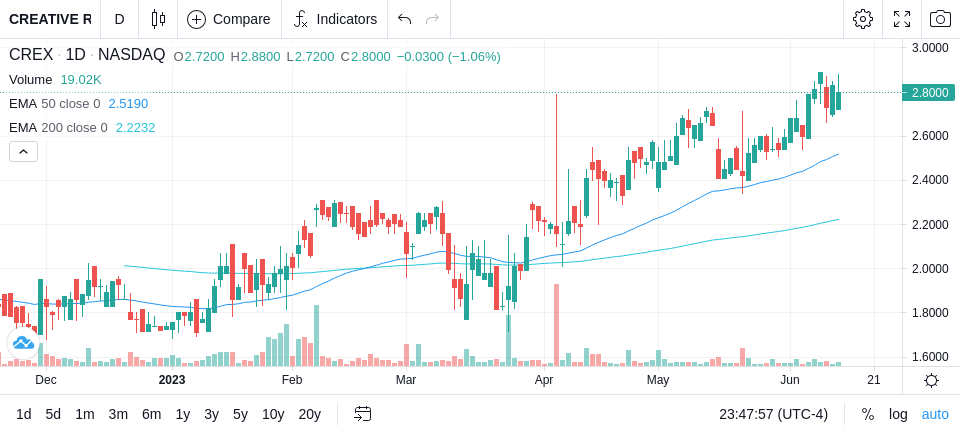Toggle percent scale mode

click(868, 414)
